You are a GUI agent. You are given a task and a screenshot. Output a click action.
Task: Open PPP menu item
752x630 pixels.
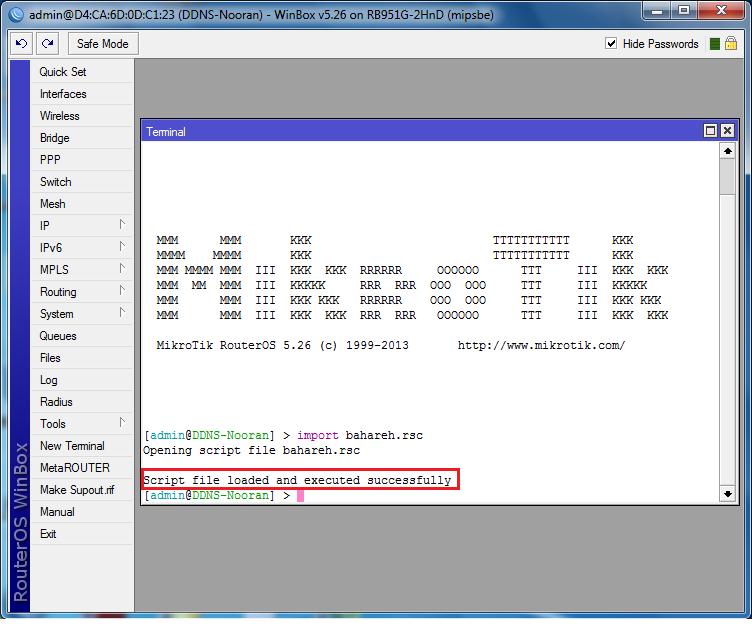point(82,160)
